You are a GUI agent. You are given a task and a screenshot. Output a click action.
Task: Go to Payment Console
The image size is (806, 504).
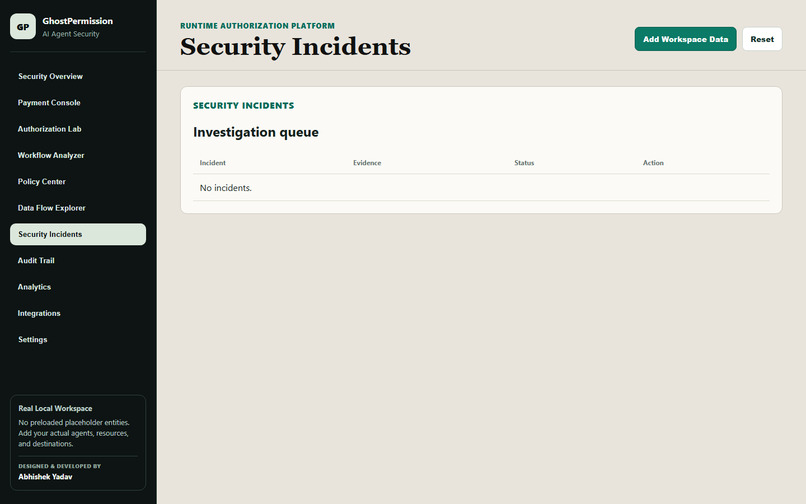coord(78,102)
